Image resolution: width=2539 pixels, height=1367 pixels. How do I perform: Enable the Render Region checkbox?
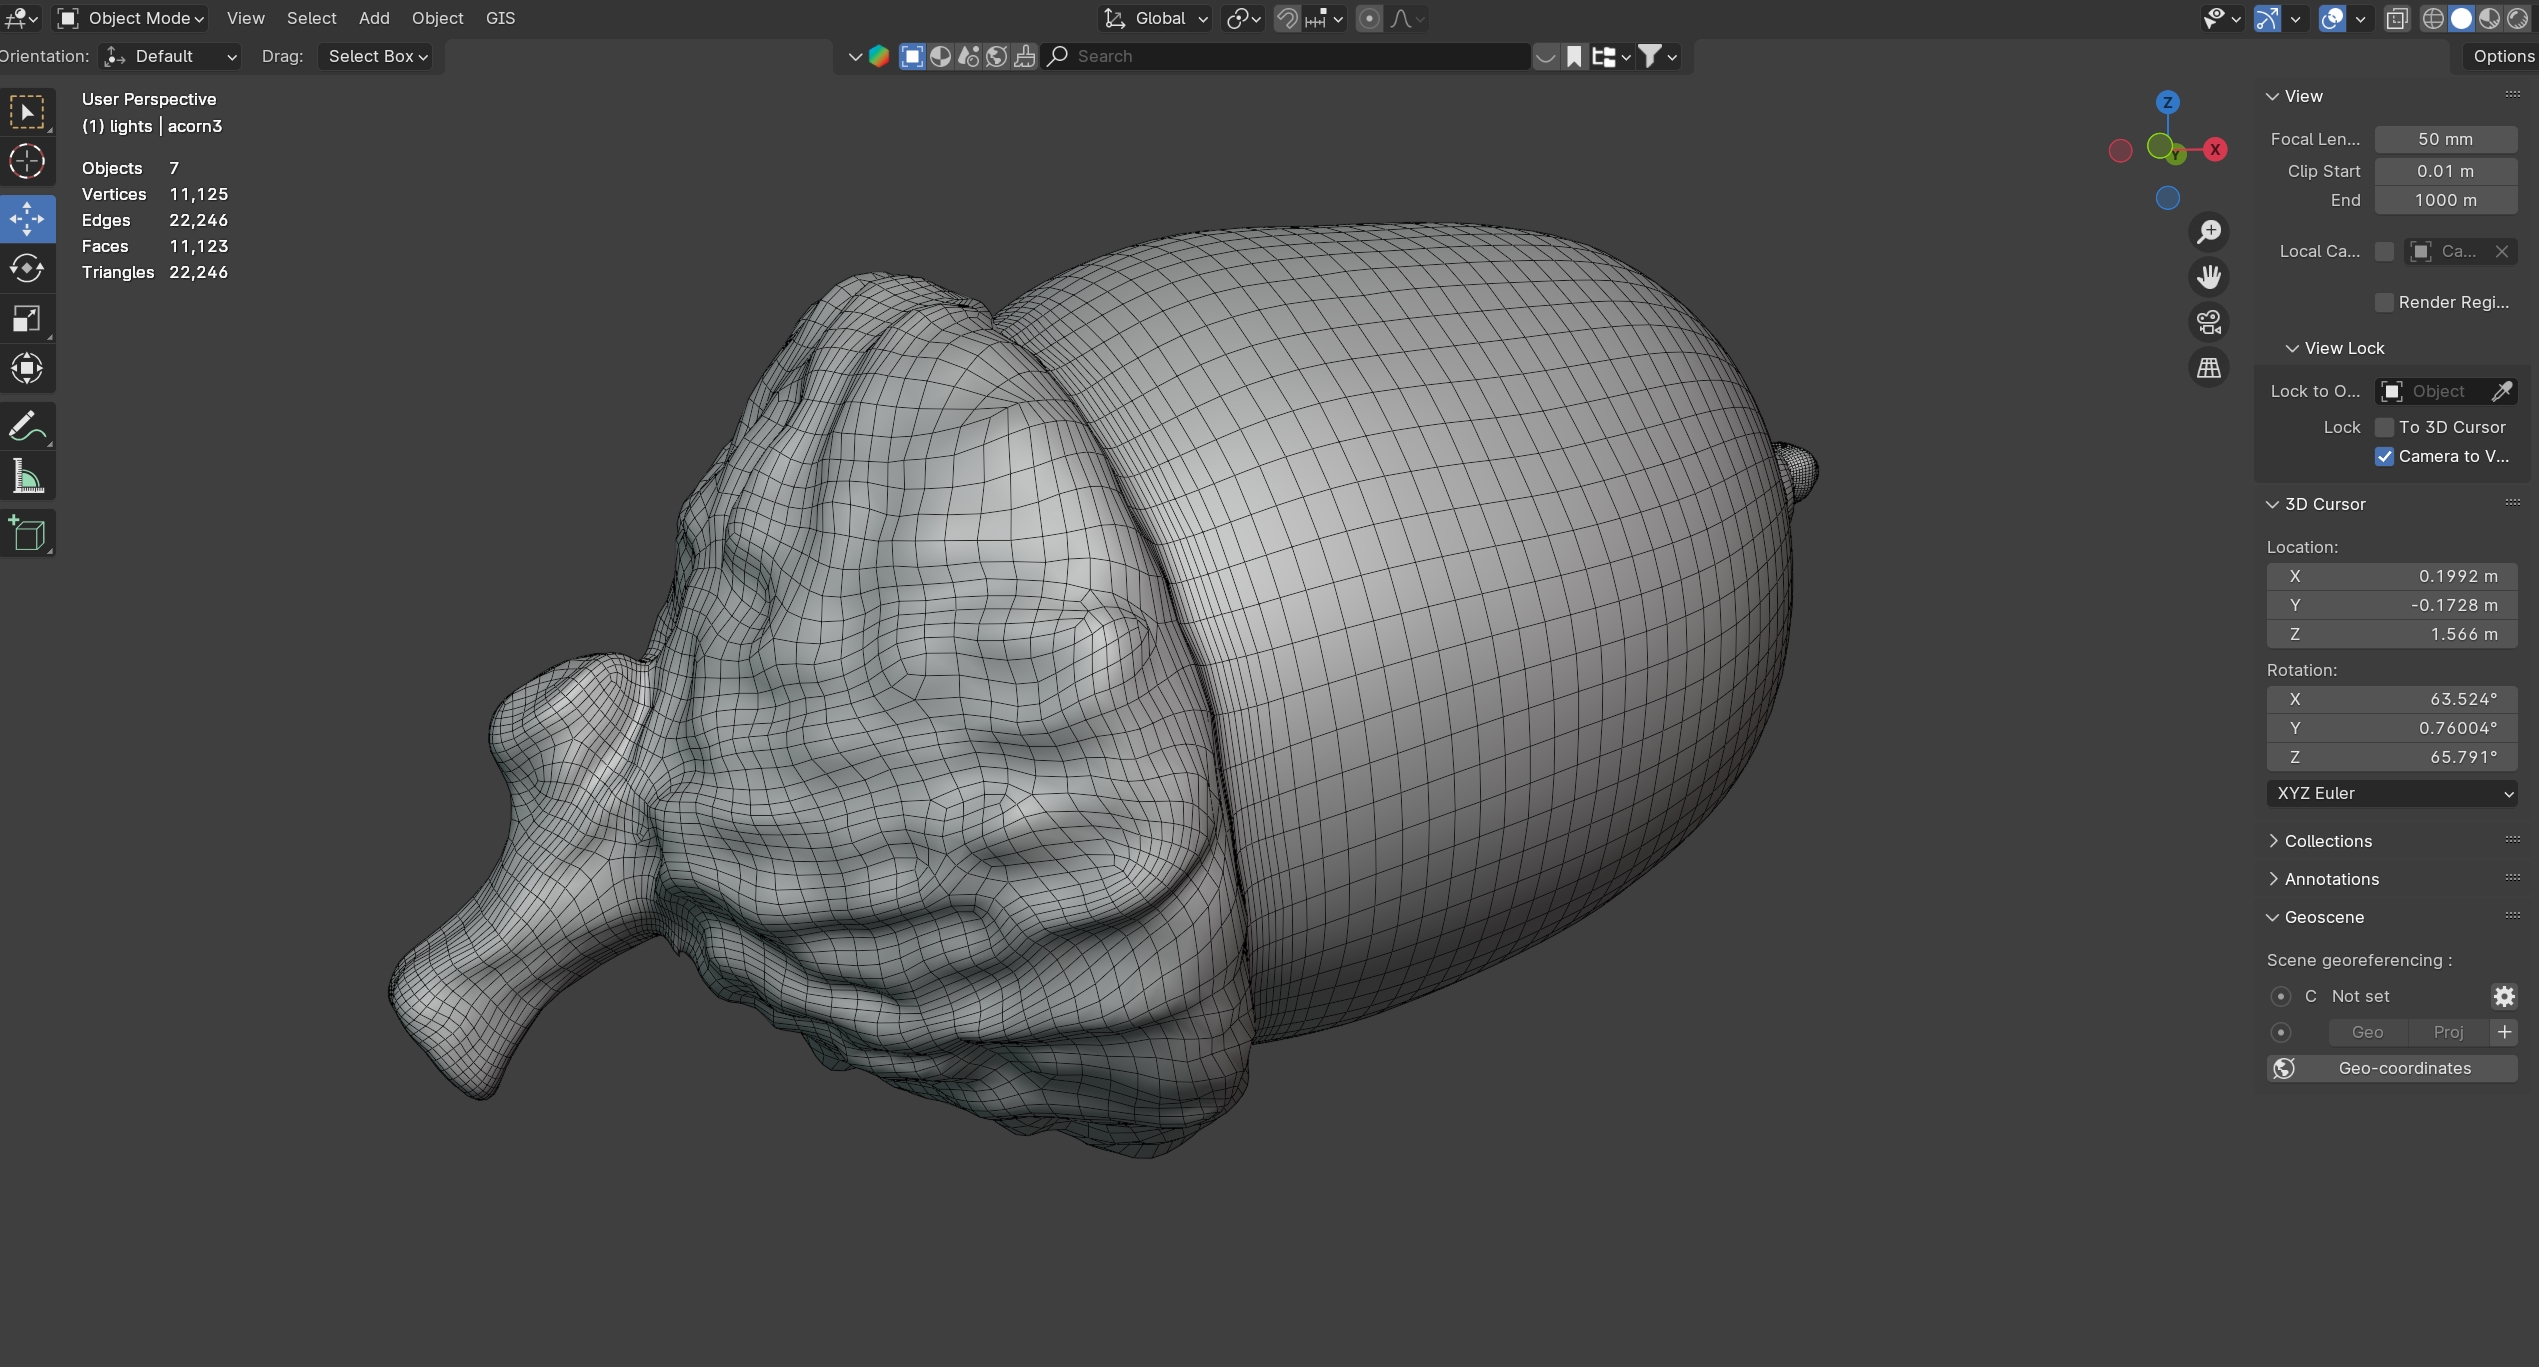tap(2384, 302)
